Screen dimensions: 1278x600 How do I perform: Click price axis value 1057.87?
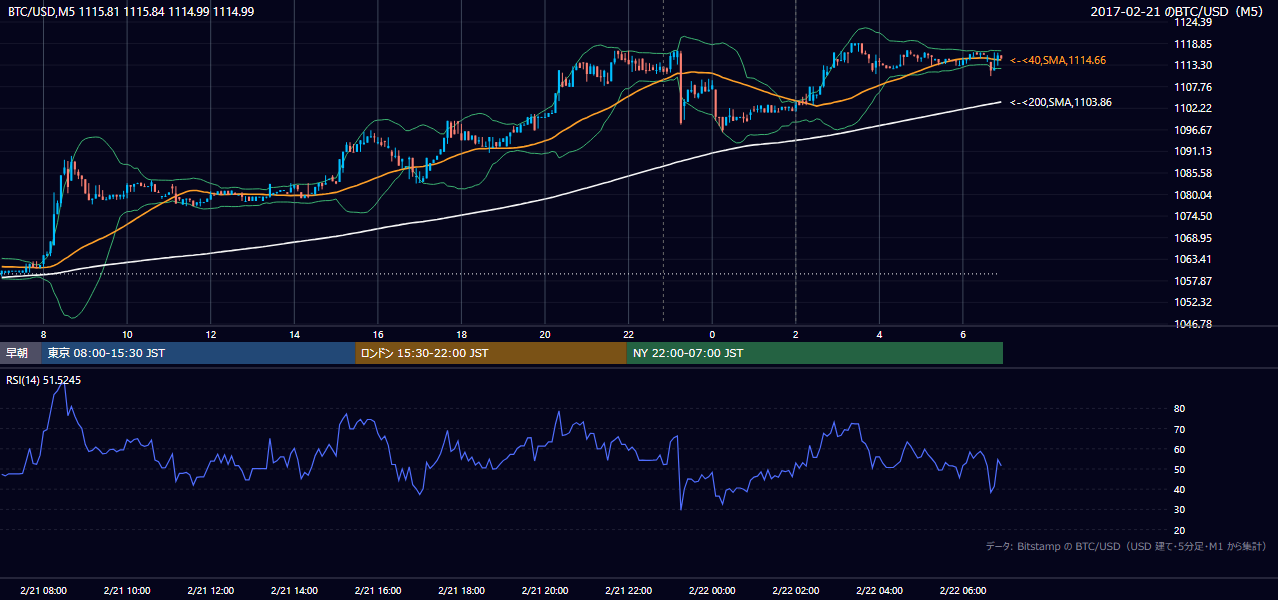1193,281
